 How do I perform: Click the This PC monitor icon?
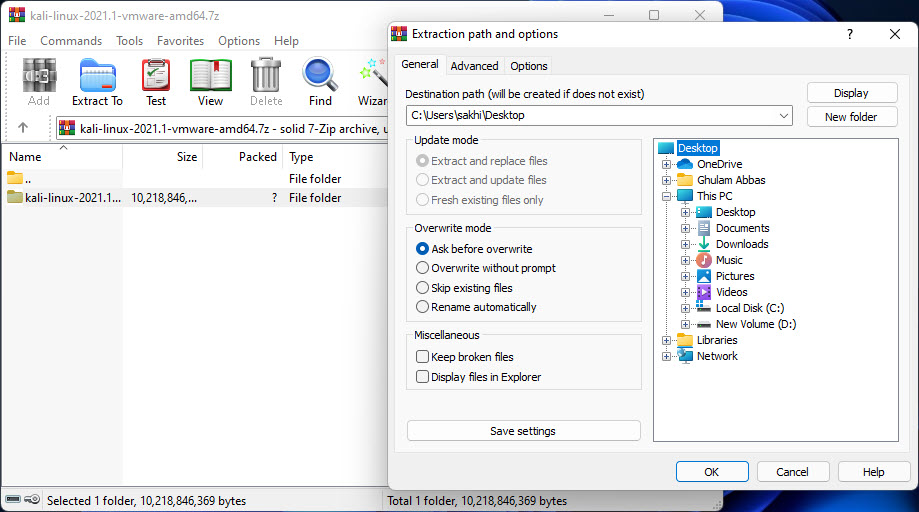coord(685,196)
